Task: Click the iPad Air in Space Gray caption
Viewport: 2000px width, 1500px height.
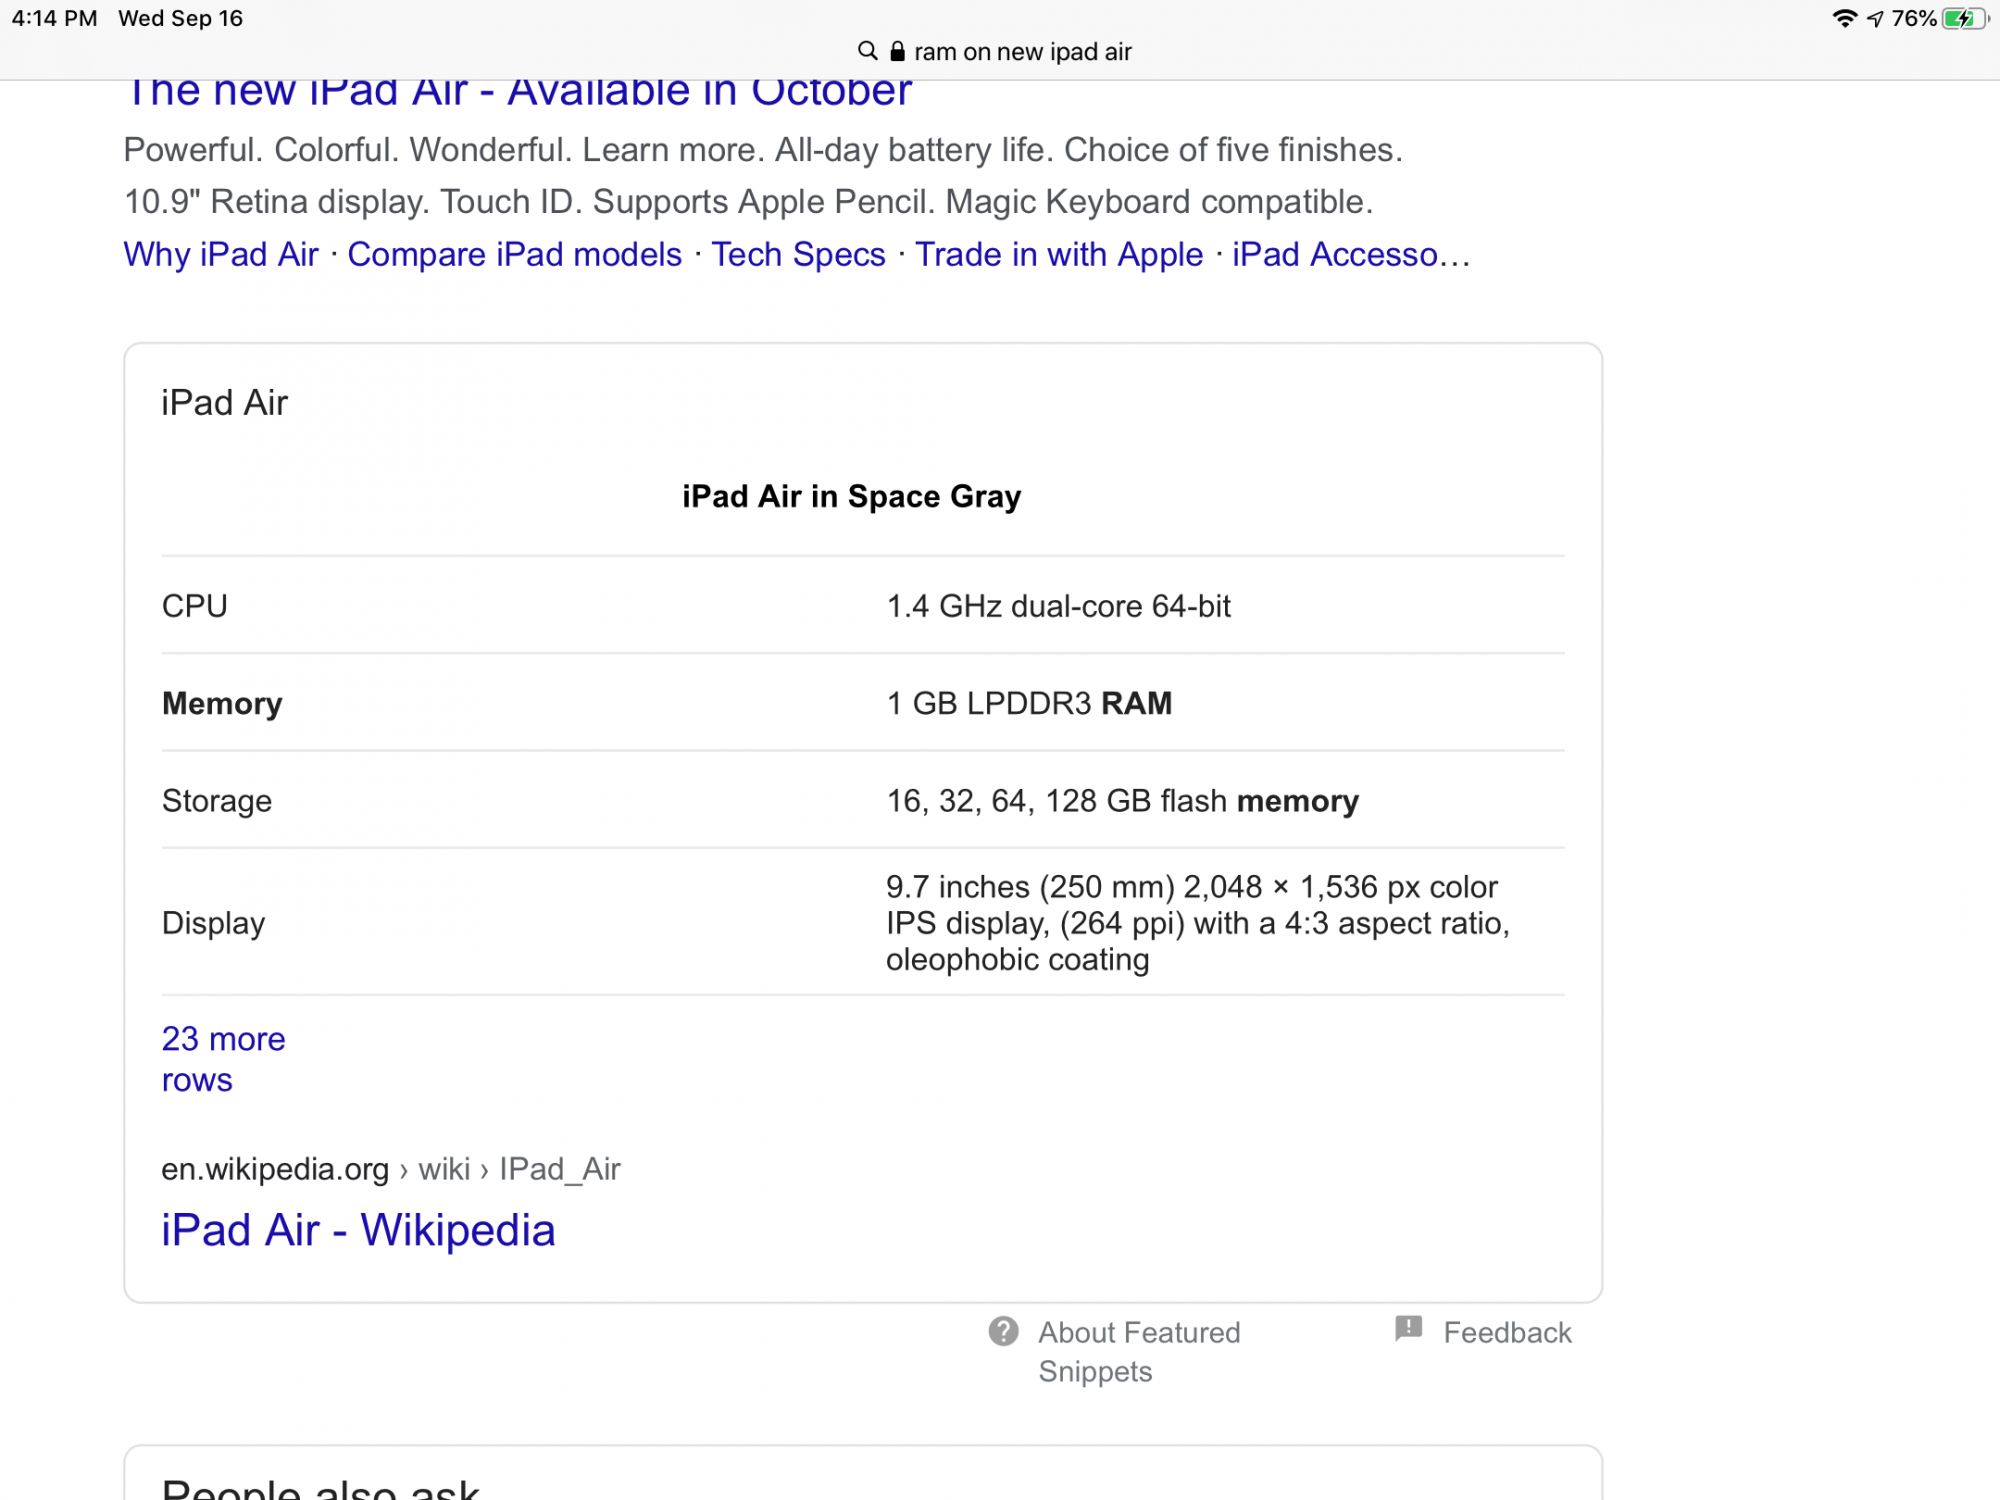Action: (852, 496)
